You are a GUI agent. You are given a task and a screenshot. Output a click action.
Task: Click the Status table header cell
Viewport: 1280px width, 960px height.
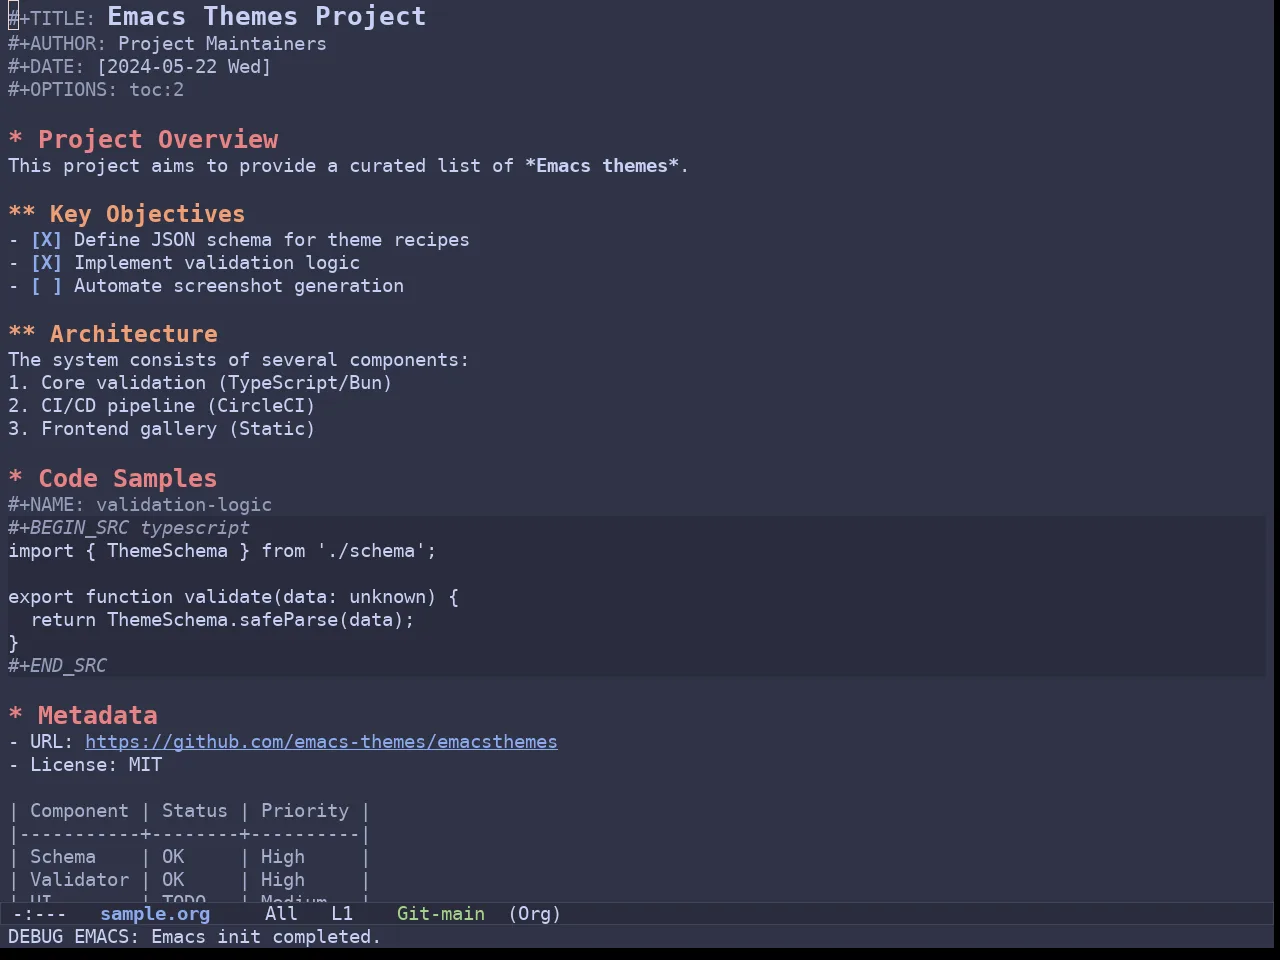tap(195, 811)
